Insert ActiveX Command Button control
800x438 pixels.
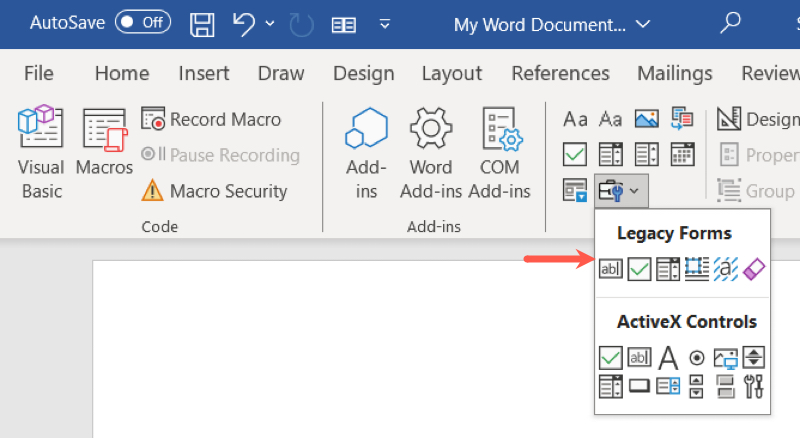coord(639,386)
